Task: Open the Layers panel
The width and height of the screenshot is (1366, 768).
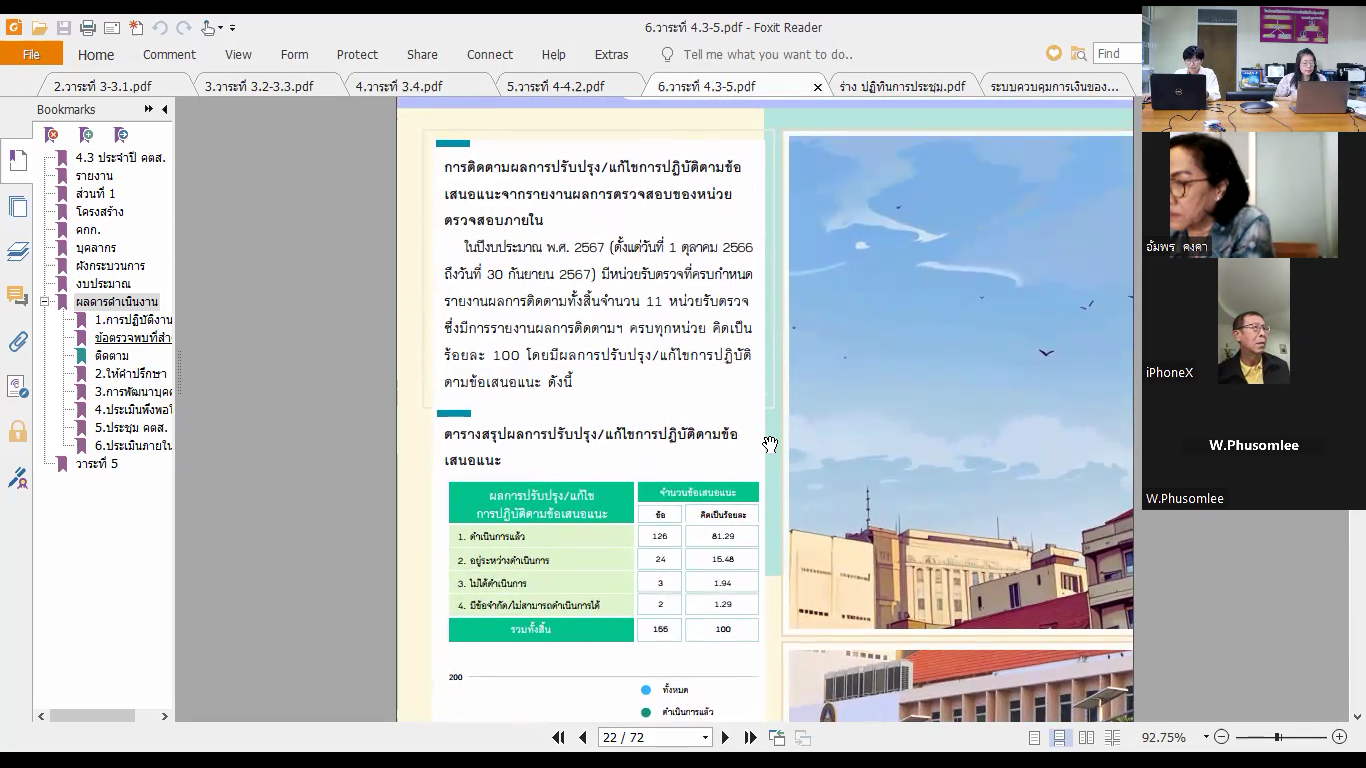Action: pos(17,251)
